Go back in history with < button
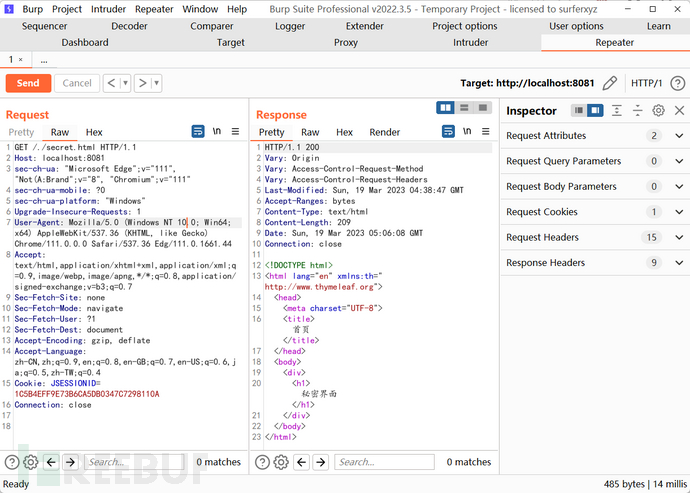Screen dimensions: 690x493 (x=111, y=83)
